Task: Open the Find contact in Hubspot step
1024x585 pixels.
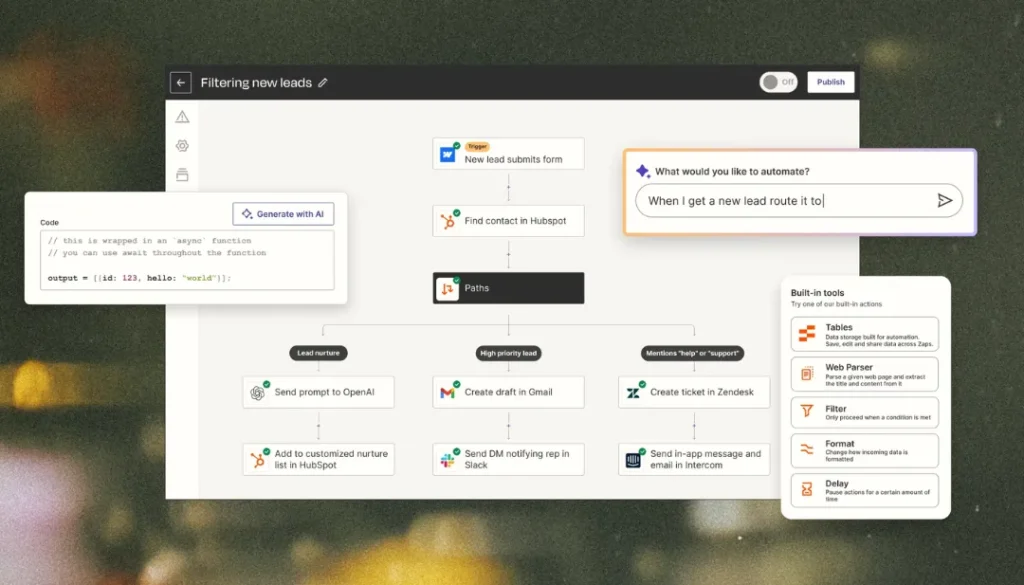Action: pyautogui.click(x=508, y=221)
